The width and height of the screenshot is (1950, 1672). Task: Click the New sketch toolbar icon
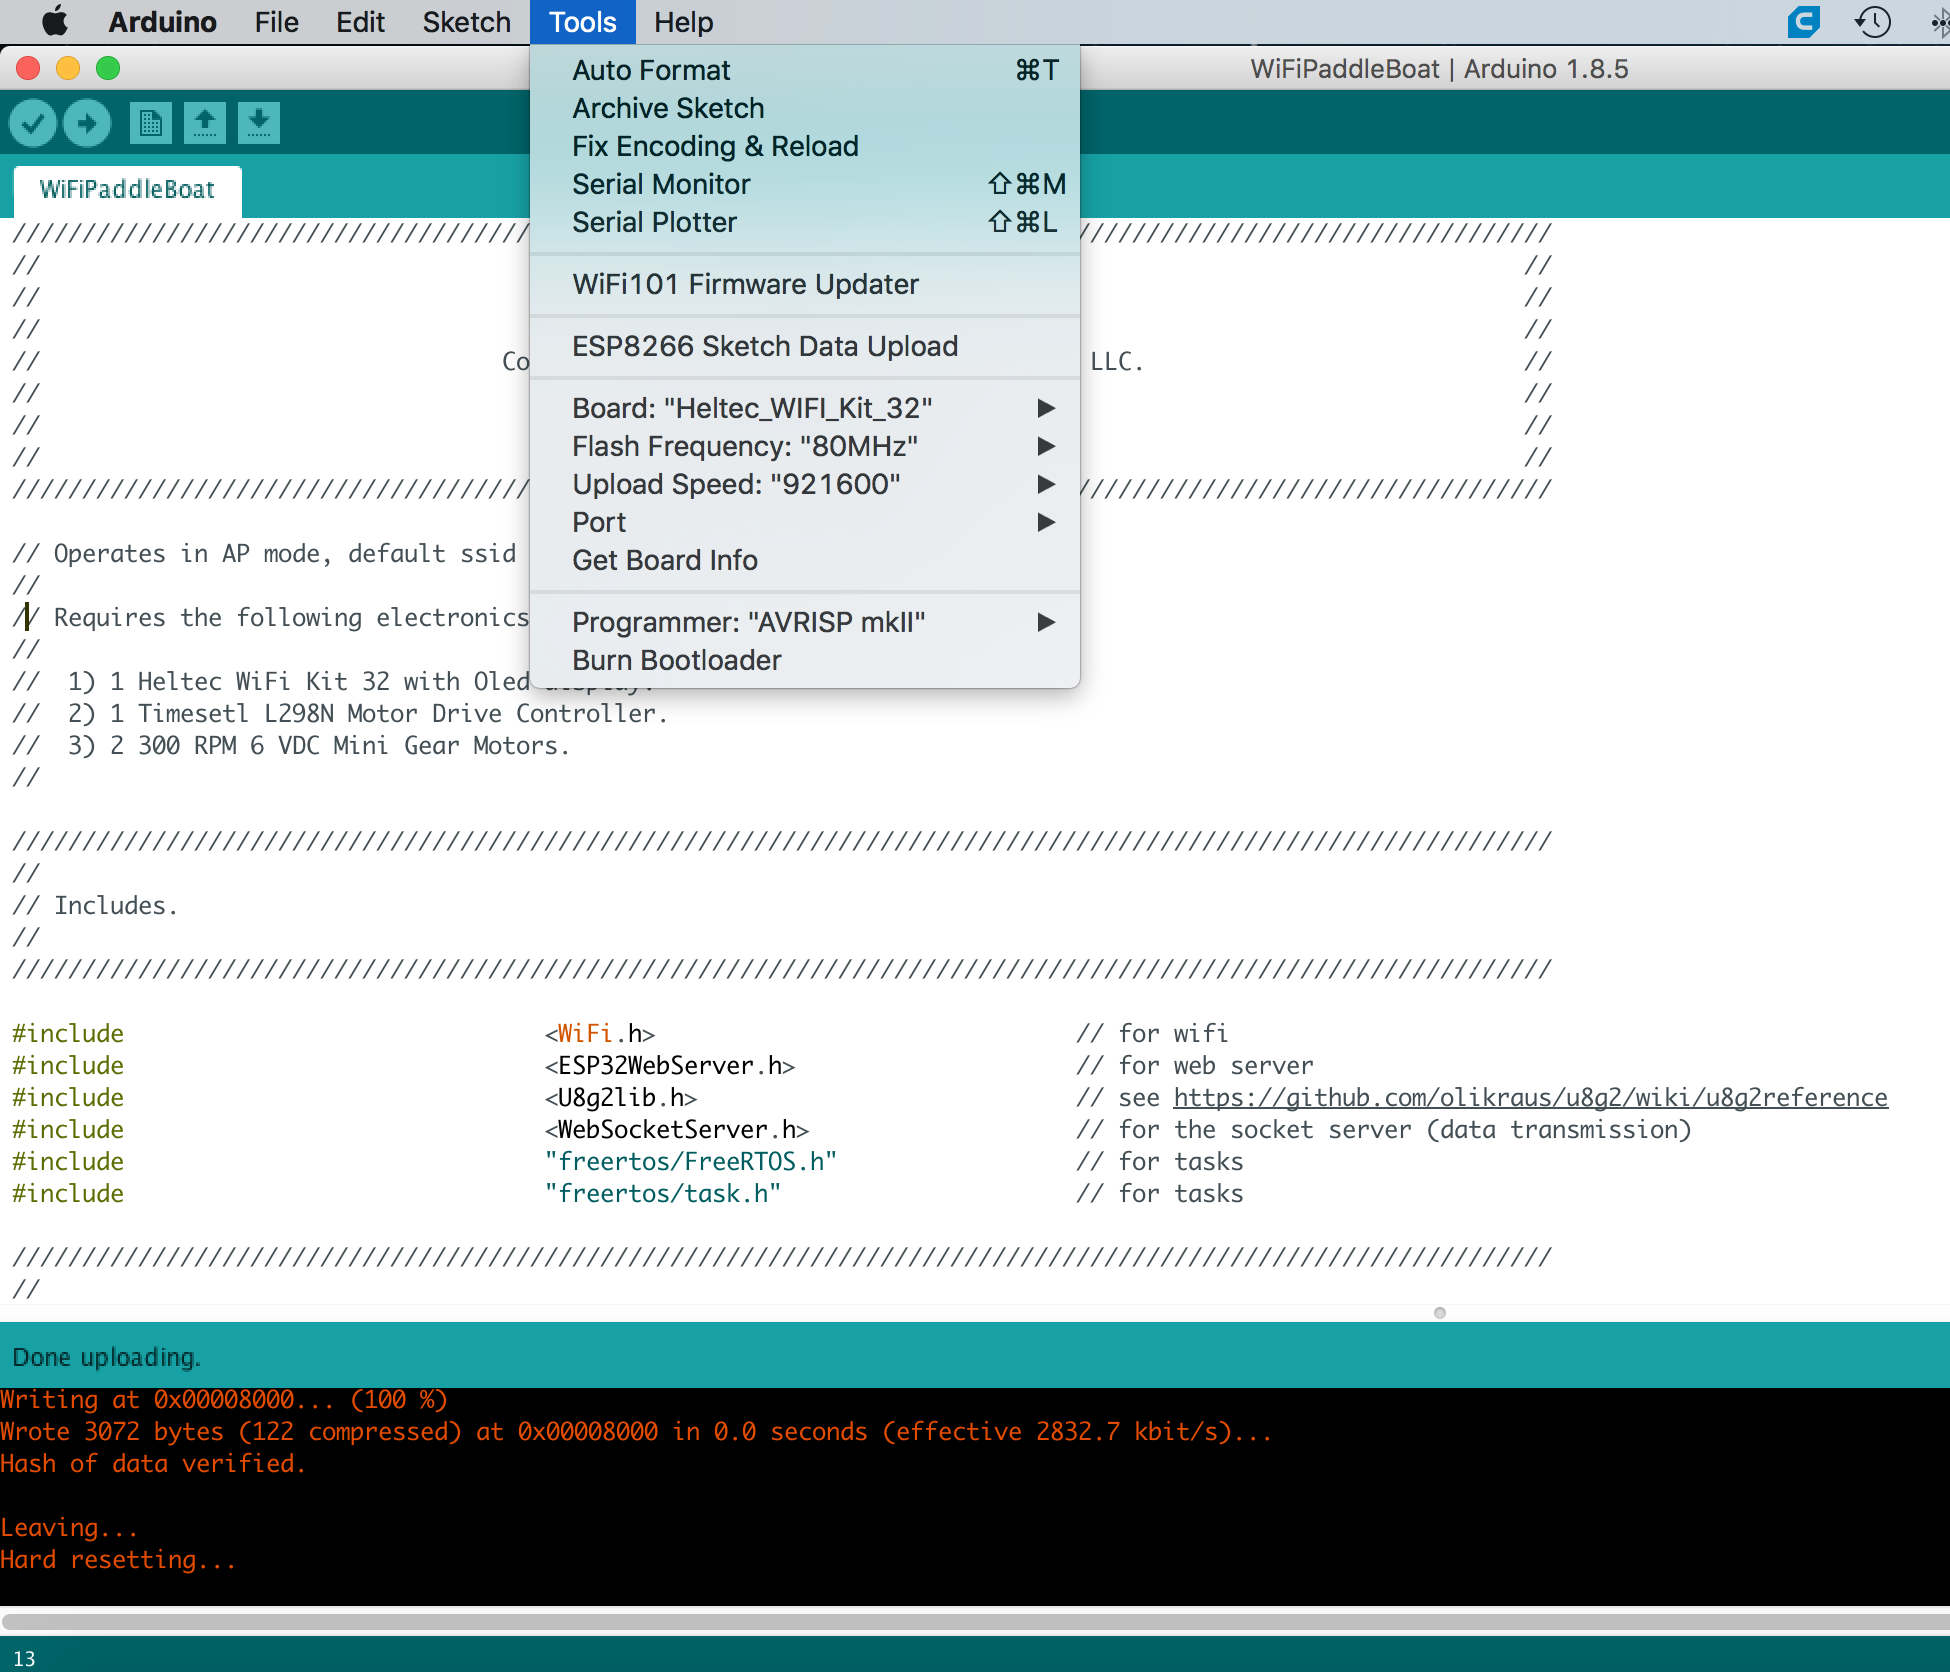click(151, 123)
